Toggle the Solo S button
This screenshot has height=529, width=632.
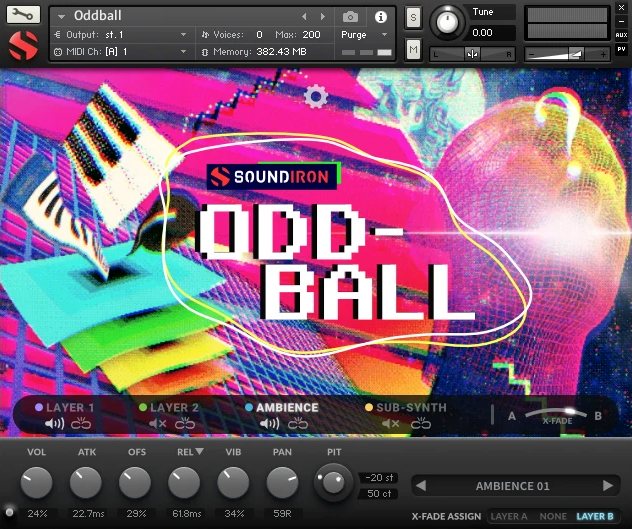point(413,18)
